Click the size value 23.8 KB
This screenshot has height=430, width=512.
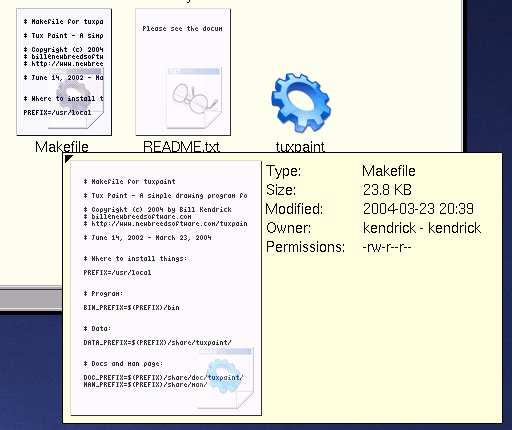[x=387, y=190]
